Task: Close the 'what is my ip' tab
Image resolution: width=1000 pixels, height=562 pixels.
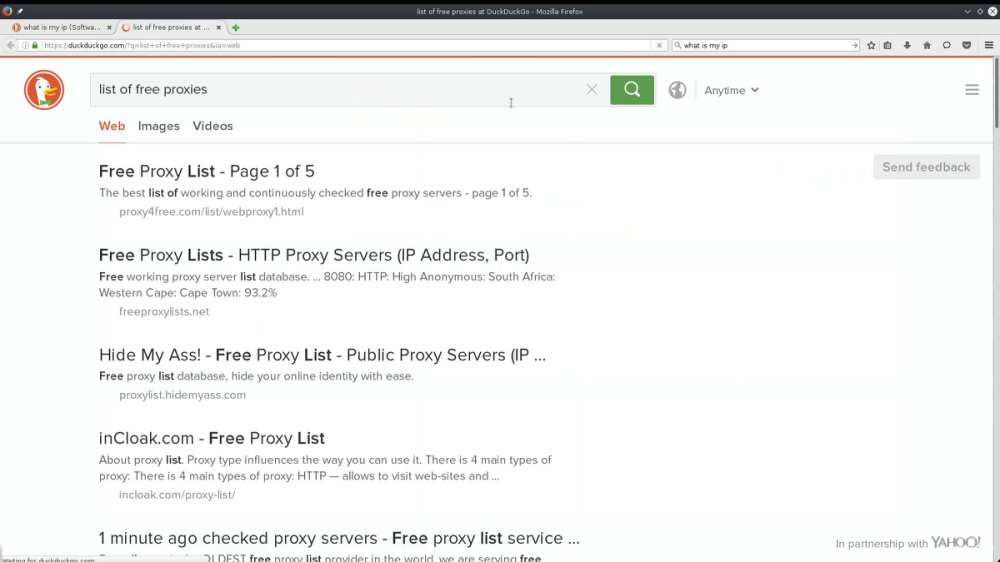Action: pyautogui.click(x=109, y=27)
